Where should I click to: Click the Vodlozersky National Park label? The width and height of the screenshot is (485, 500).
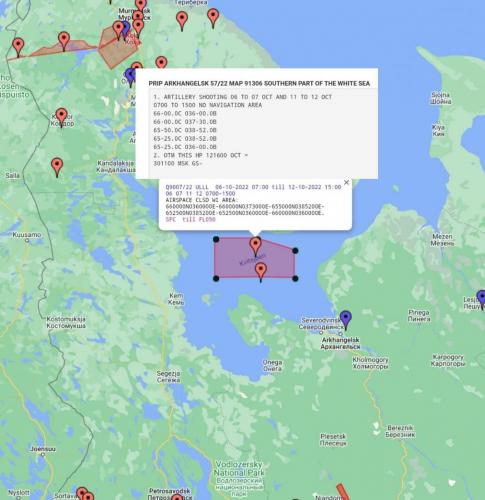click(x=239, y=468)
